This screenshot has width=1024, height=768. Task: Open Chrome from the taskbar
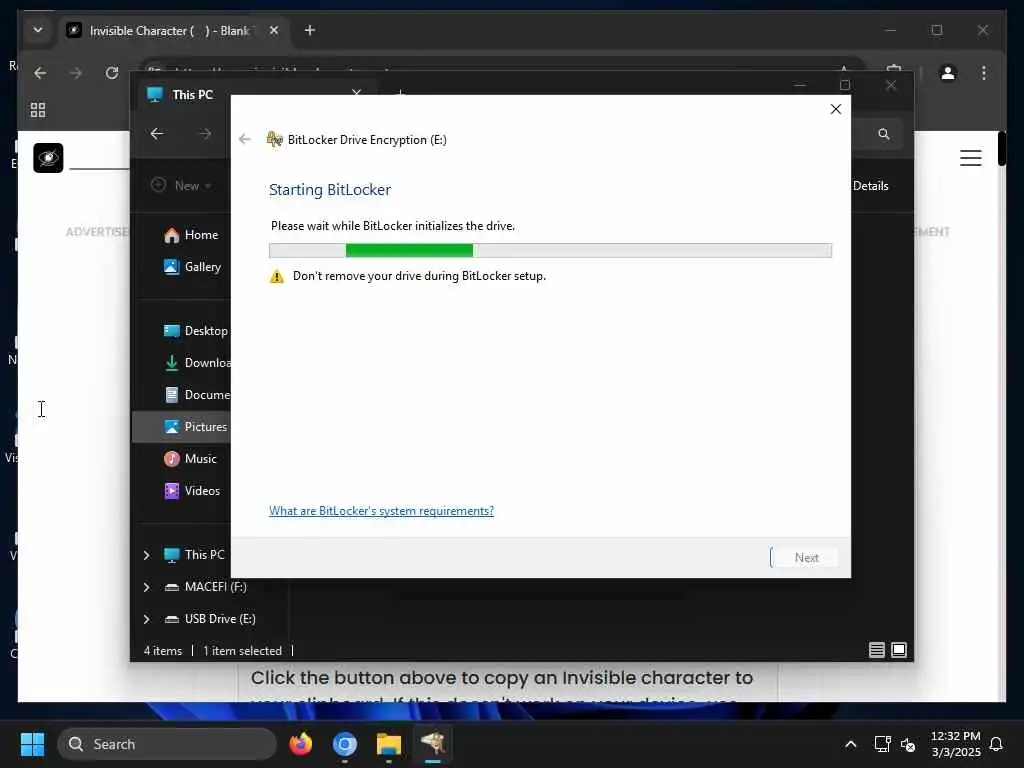345,744
